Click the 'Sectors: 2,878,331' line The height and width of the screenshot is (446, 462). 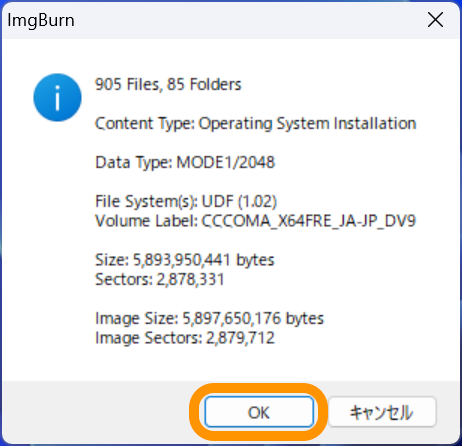160,279
